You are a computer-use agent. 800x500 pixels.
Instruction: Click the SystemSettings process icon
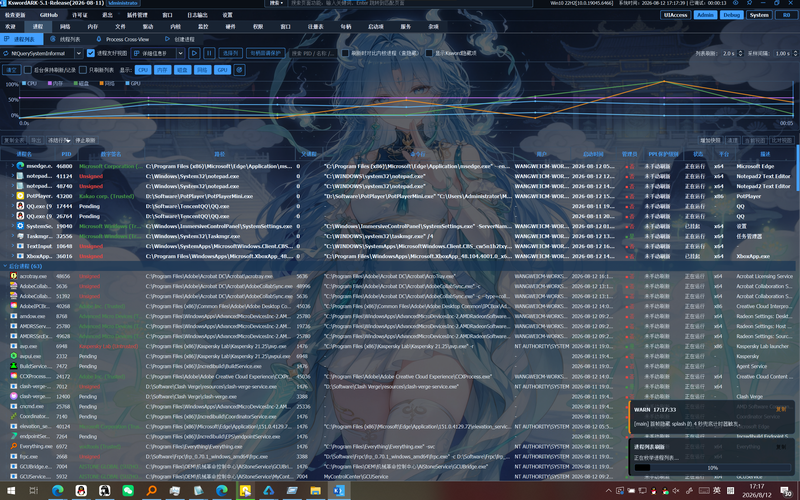20,226
